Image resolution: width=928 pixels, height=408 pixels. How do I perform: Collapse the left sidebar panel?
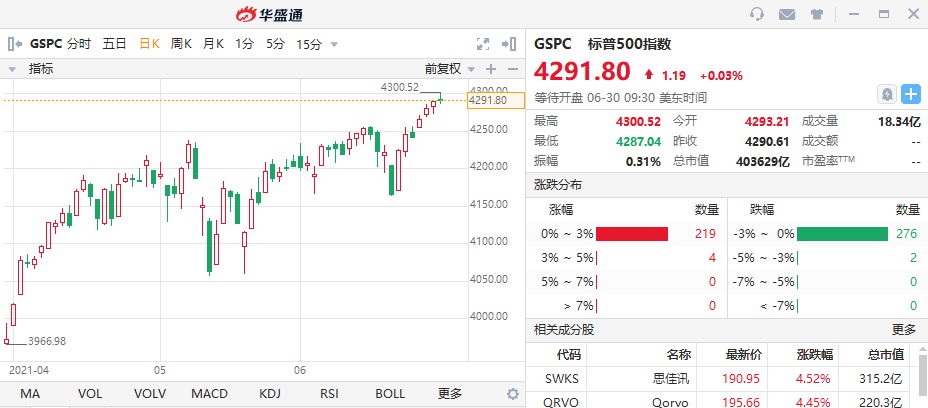(x=15, y=44)
